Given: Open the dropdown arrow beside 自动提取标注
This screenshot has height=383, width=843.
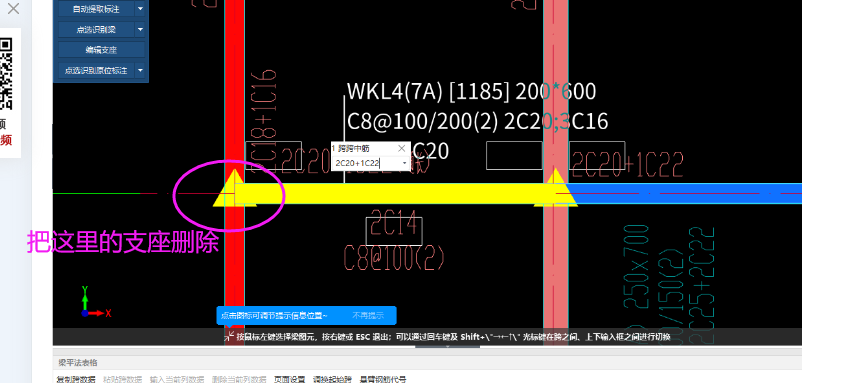Looking at the screenshot, I should click(x=140, y=9).
